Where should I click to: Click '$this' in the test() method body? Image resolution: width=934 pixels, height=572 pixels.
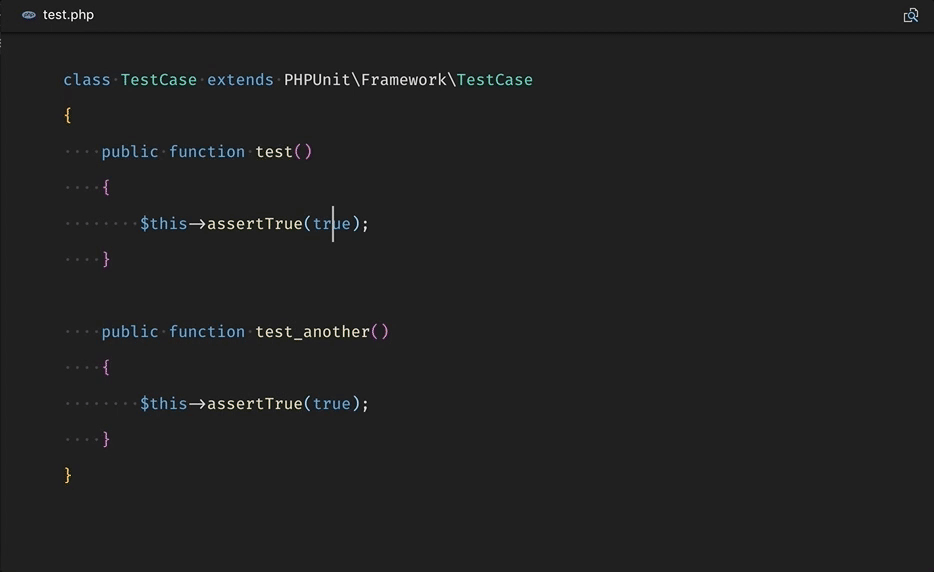[164, 224]
